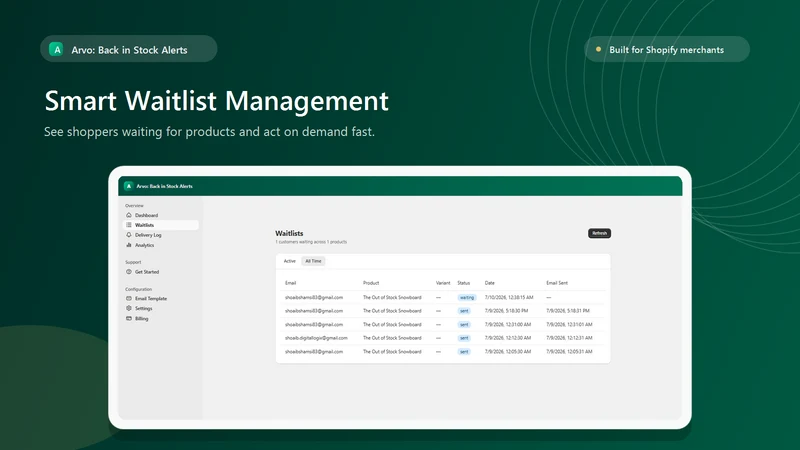Click the Support section label
This screenshot has width=800, height=450.
coord(133,262)
